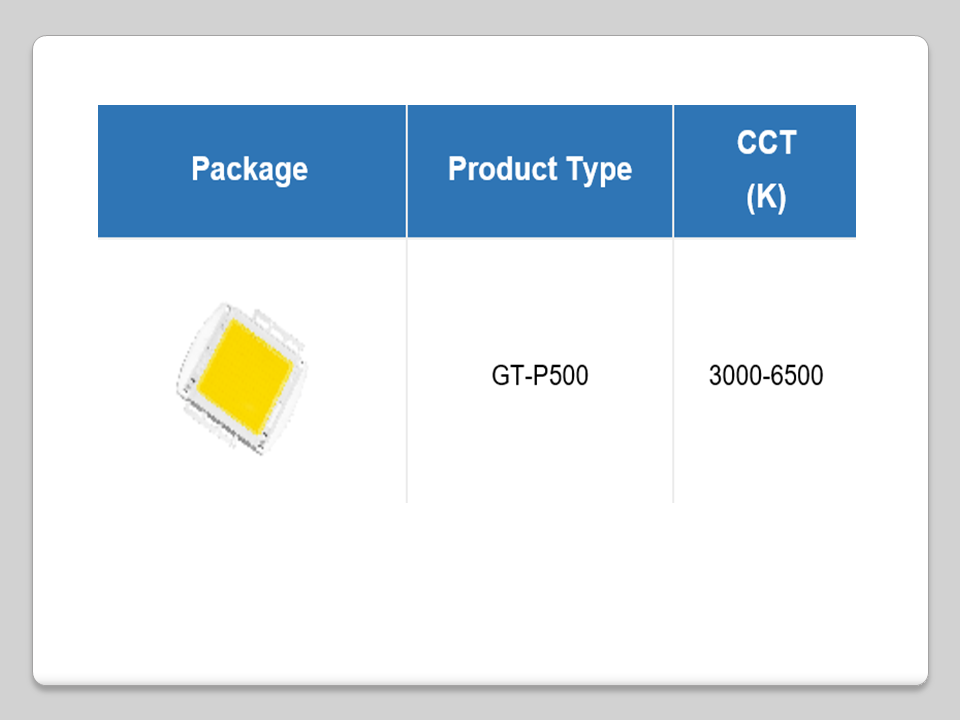Click the LED chip package image

(x=243, y=375)
